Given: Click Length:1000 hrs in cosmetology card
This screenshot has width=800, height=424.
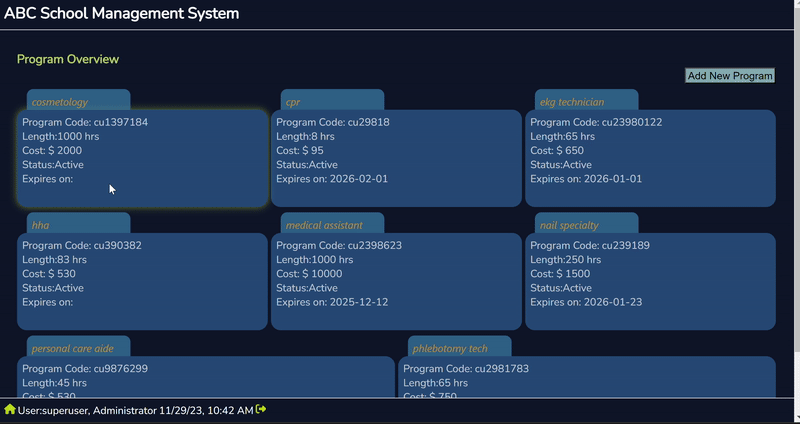Looking at the screenshot, I should 61,137.
